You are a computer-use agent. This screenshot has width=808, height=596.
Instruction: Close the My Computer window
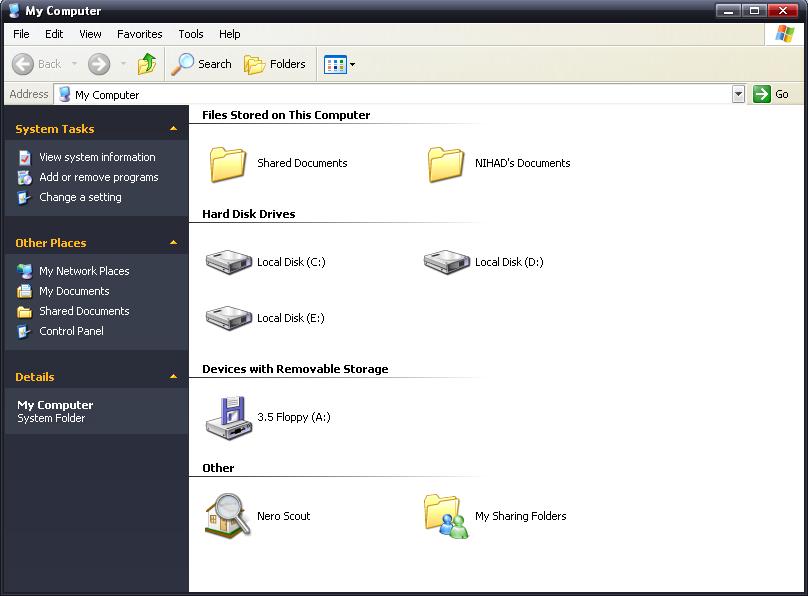(782, 11)
